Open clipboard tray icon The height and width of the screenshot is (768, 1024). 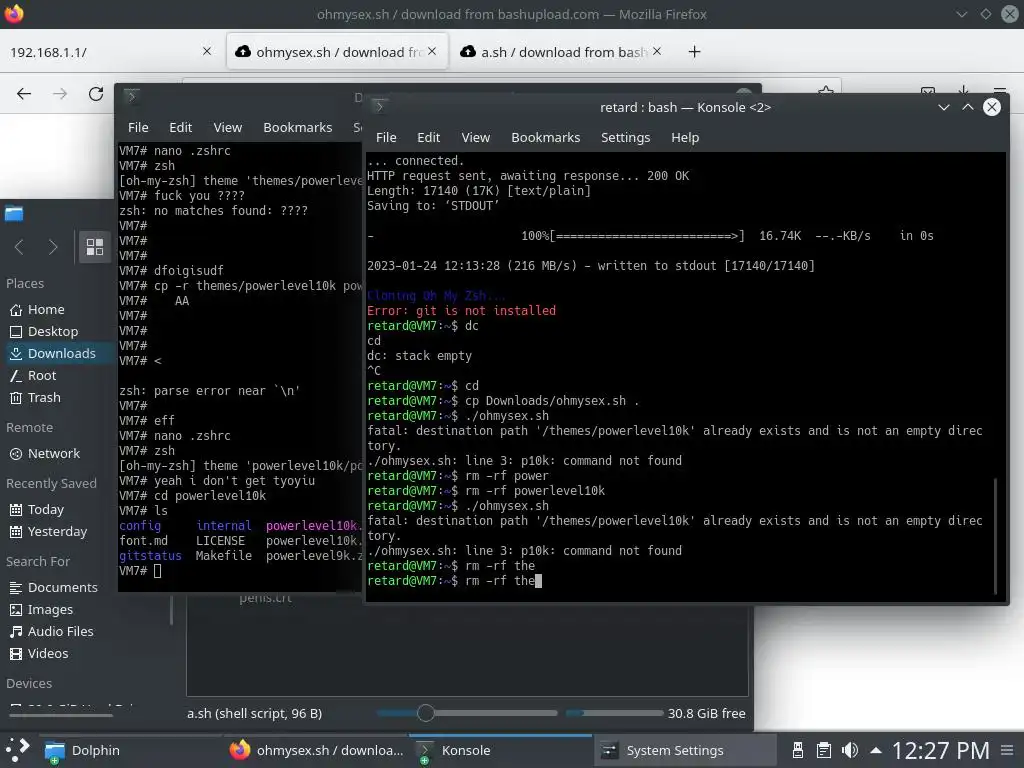824,750
